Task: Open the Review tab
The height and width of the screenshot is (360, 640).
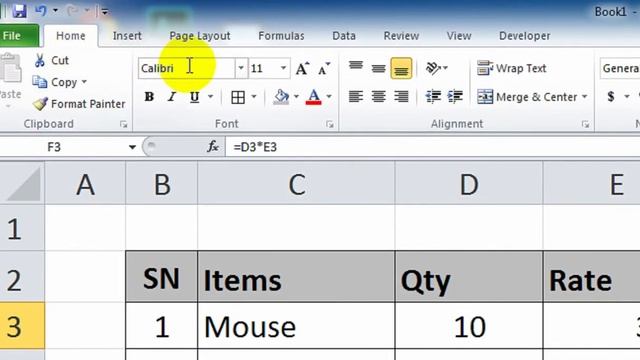Action: (401, 36)
